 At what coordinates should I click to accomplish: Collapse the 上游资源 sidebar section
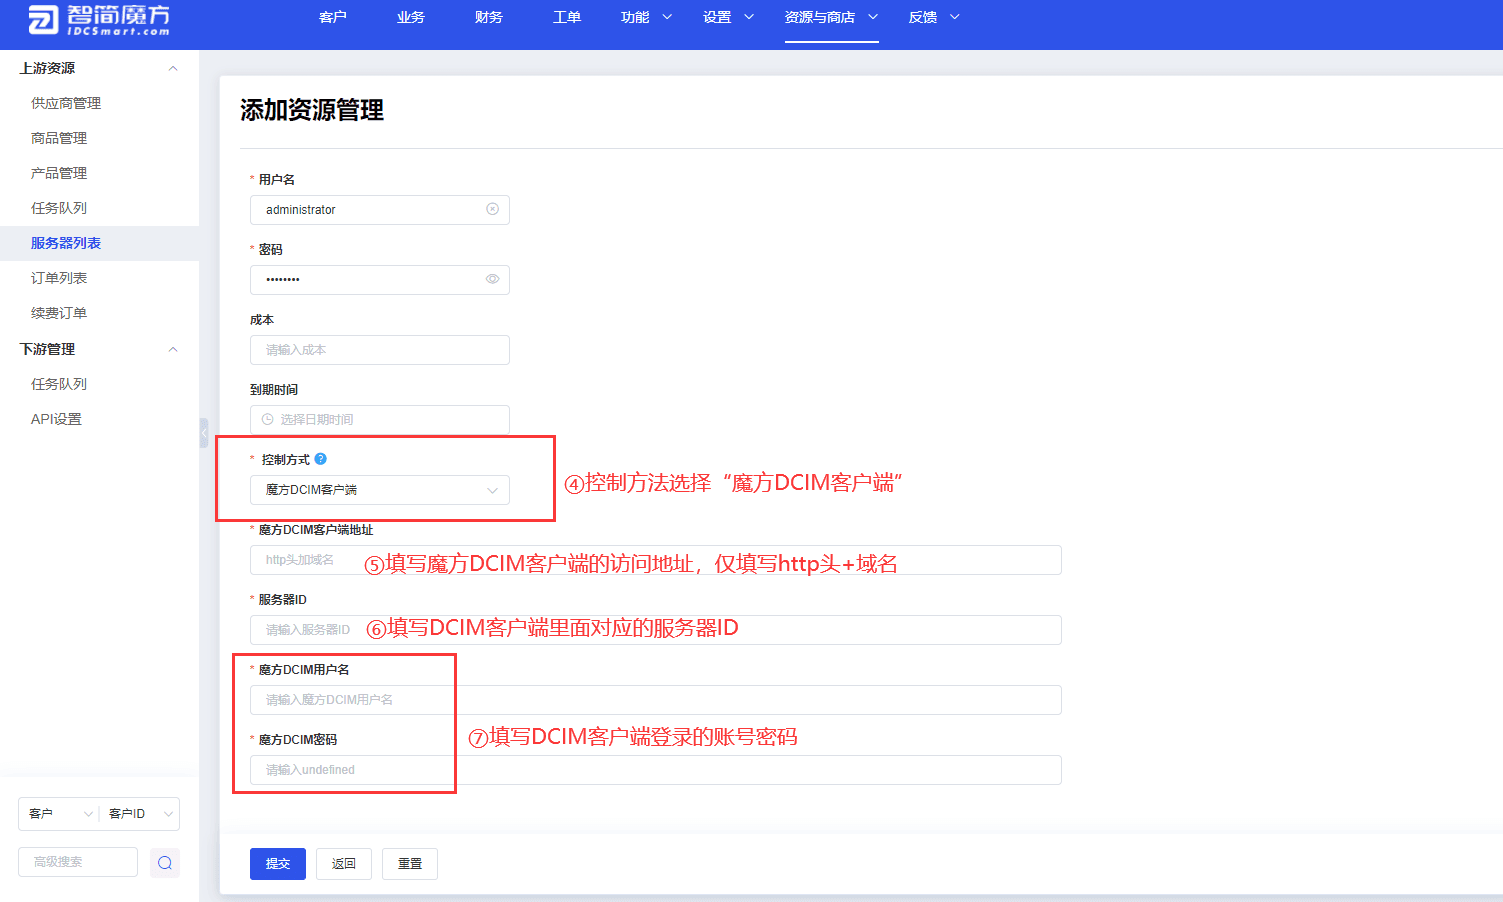click(173, 68)
